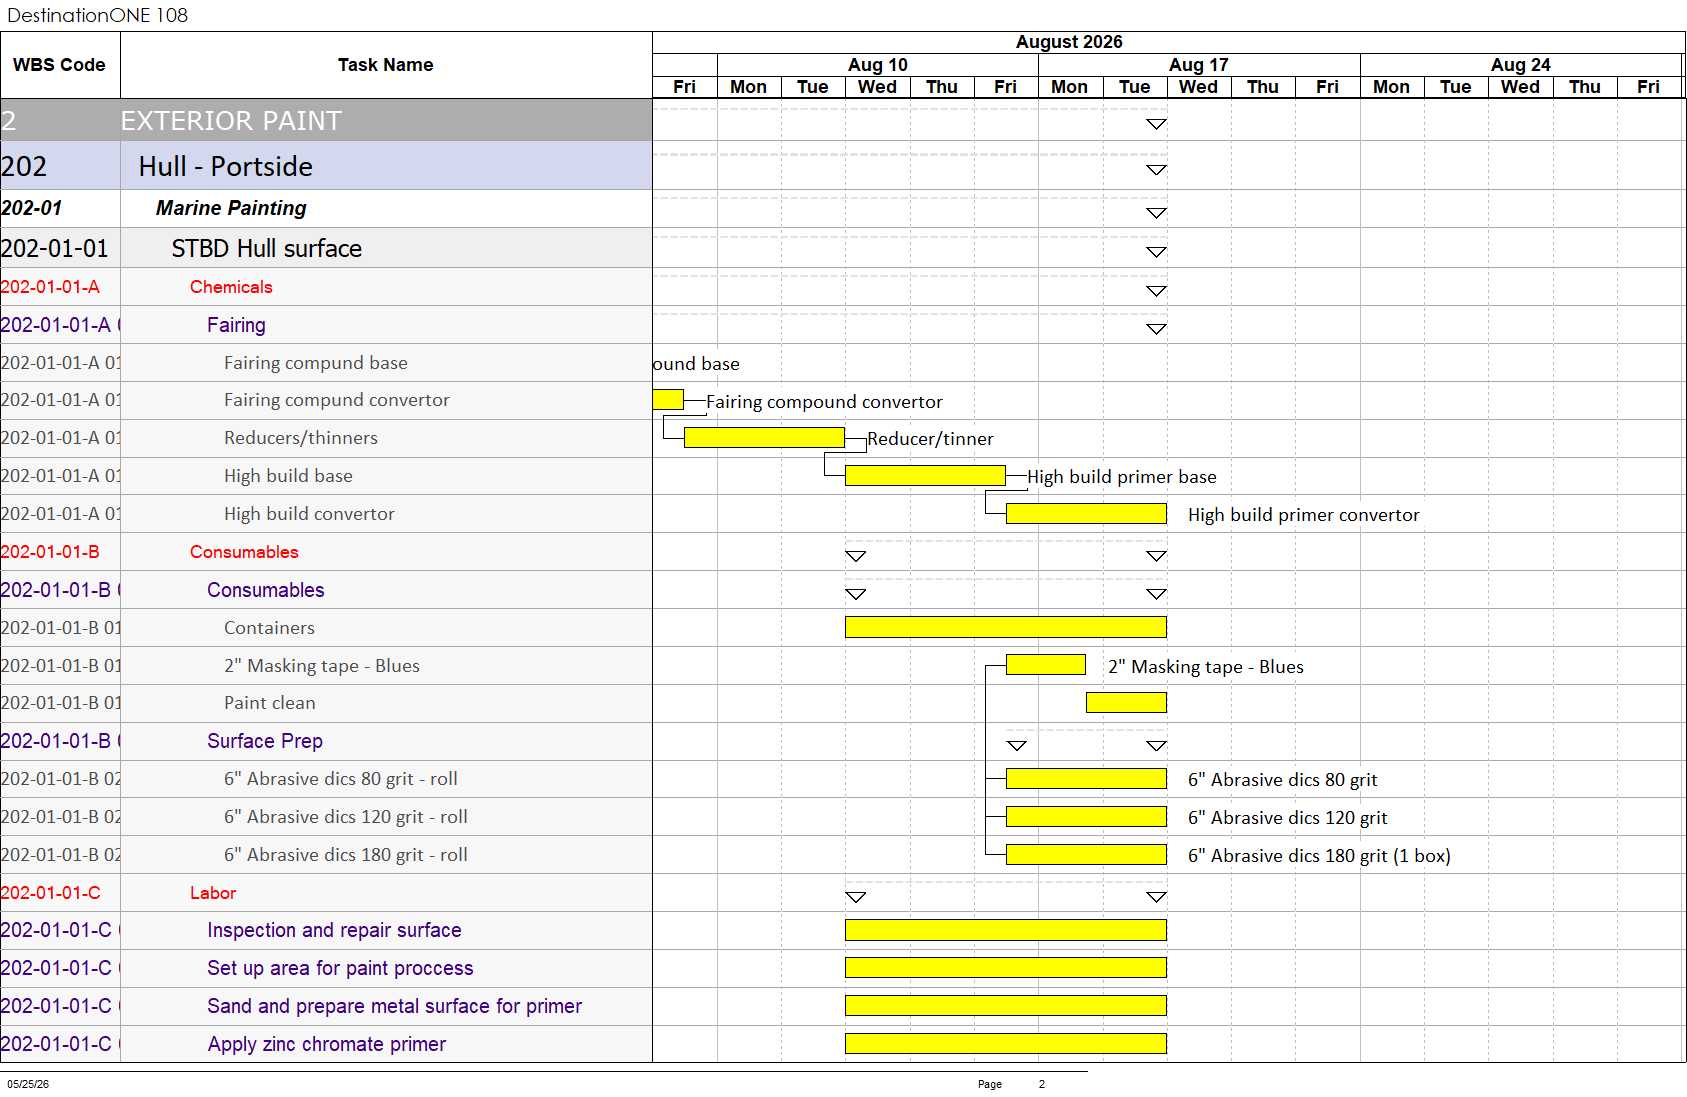The image size is (1687, 1097).
Task: Click the 202-01-01-C Labor WBS code
Action: (x=51, y=893)
